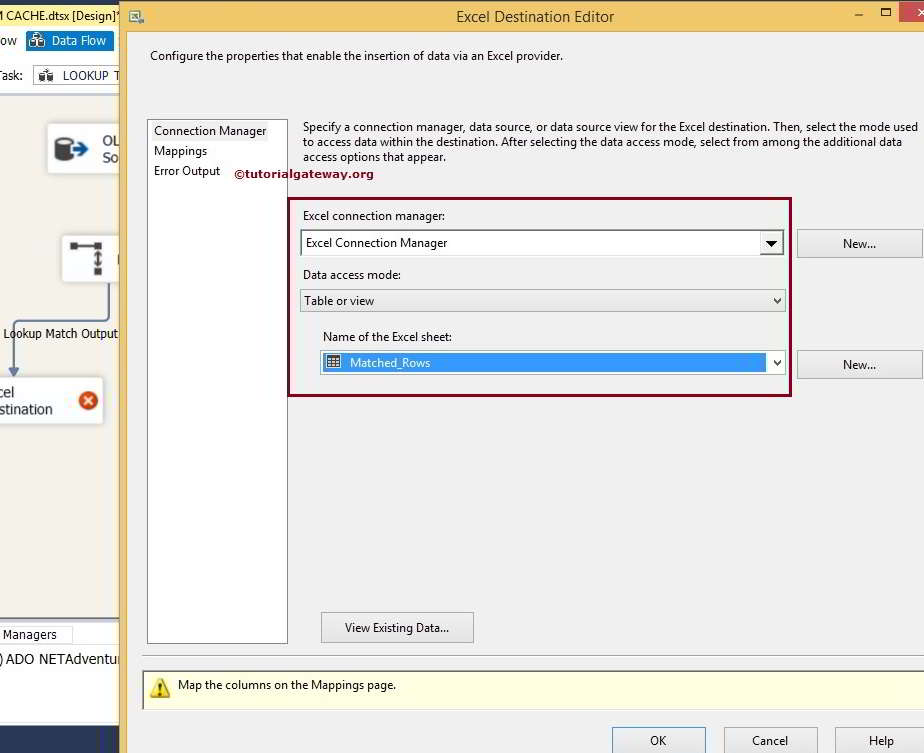Image resolution: width=924 pixels, height=753 pixels.
Task: Click the View Existing Data button
Action: click(396, 627)
